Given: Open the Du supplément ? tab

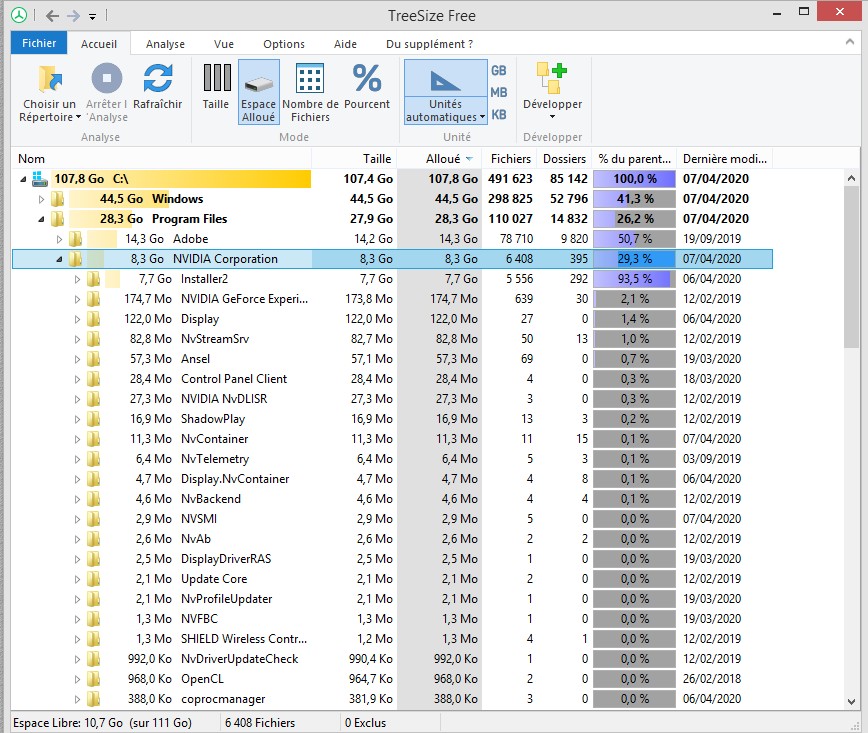Looking at the screenshot, I should pyautogui.click(x=430, y=44).
